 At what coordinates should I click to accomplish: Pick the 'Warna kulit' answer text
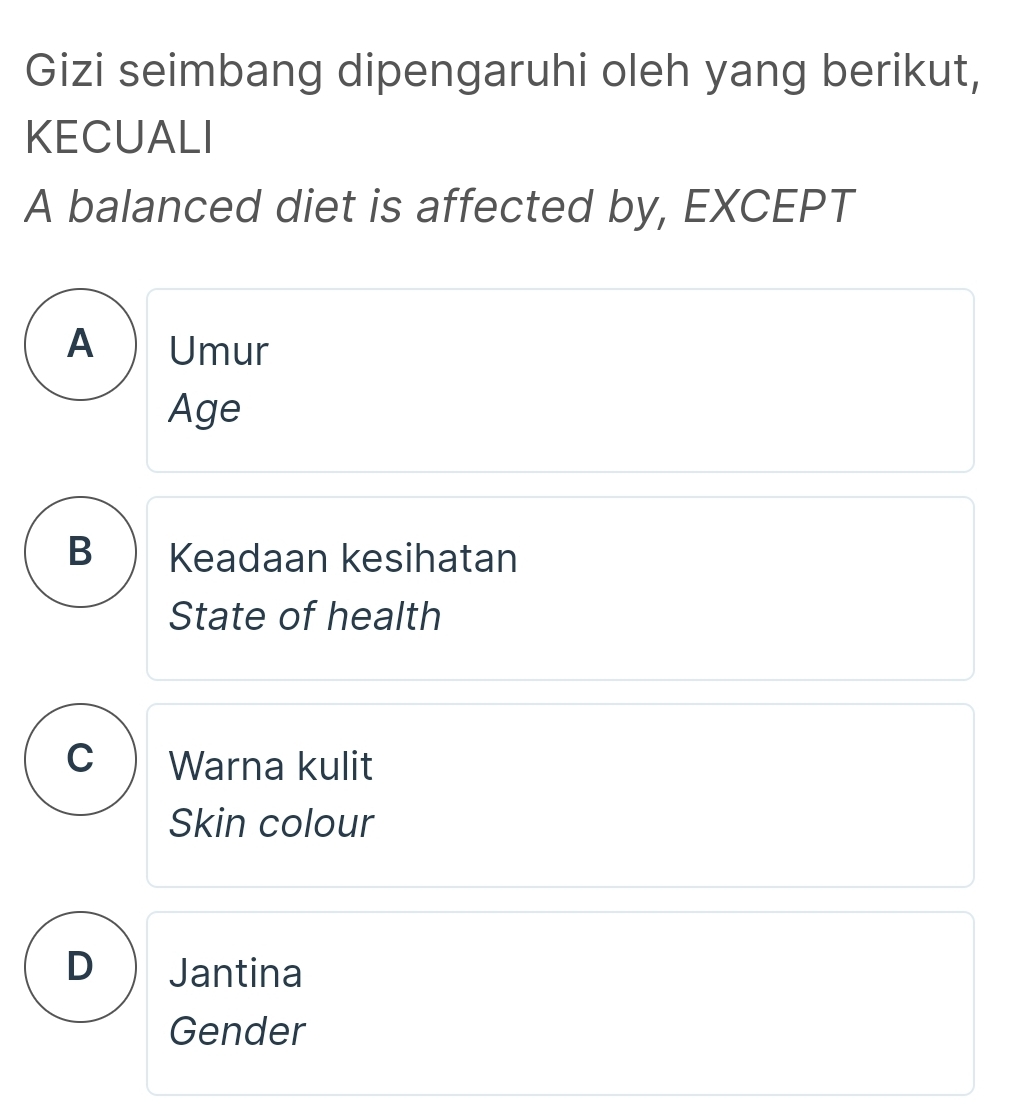coord(271,767)
